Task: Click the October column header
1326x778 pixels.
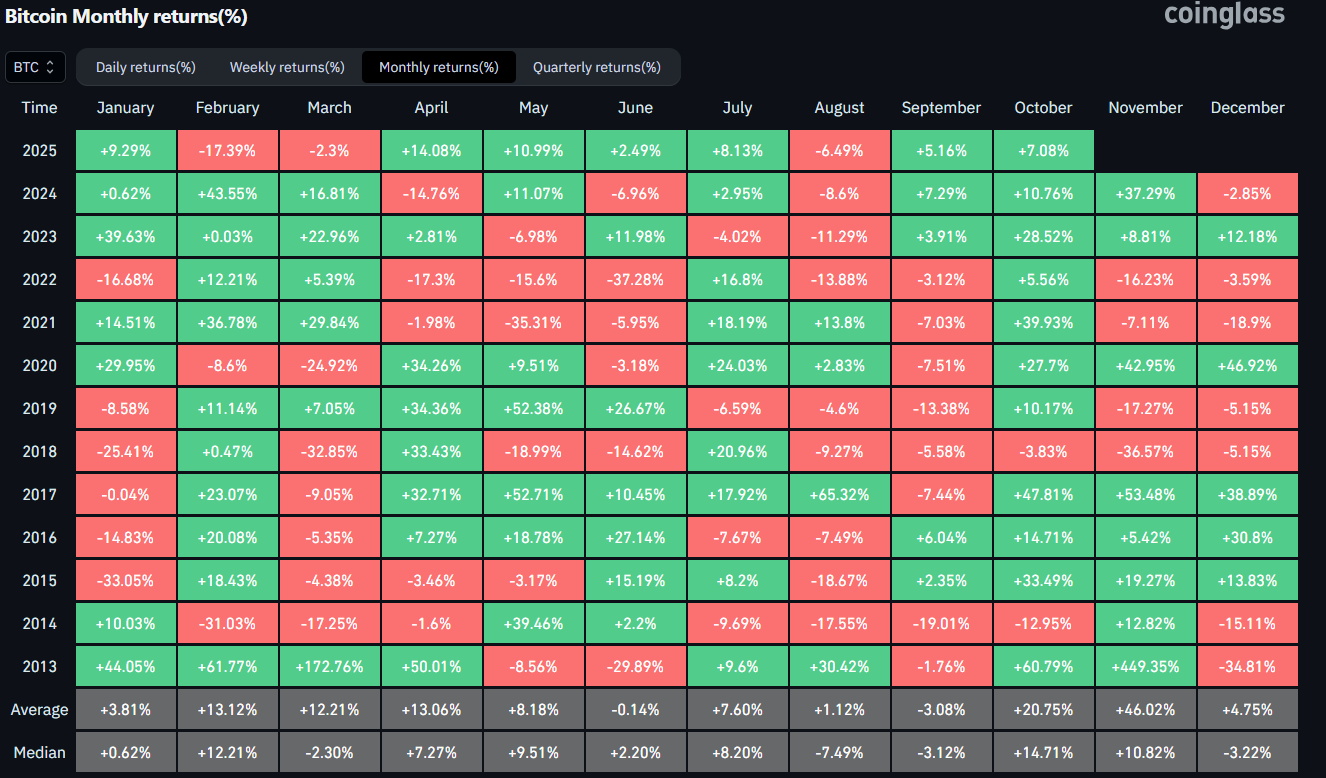Action: tap(1043, 108)
